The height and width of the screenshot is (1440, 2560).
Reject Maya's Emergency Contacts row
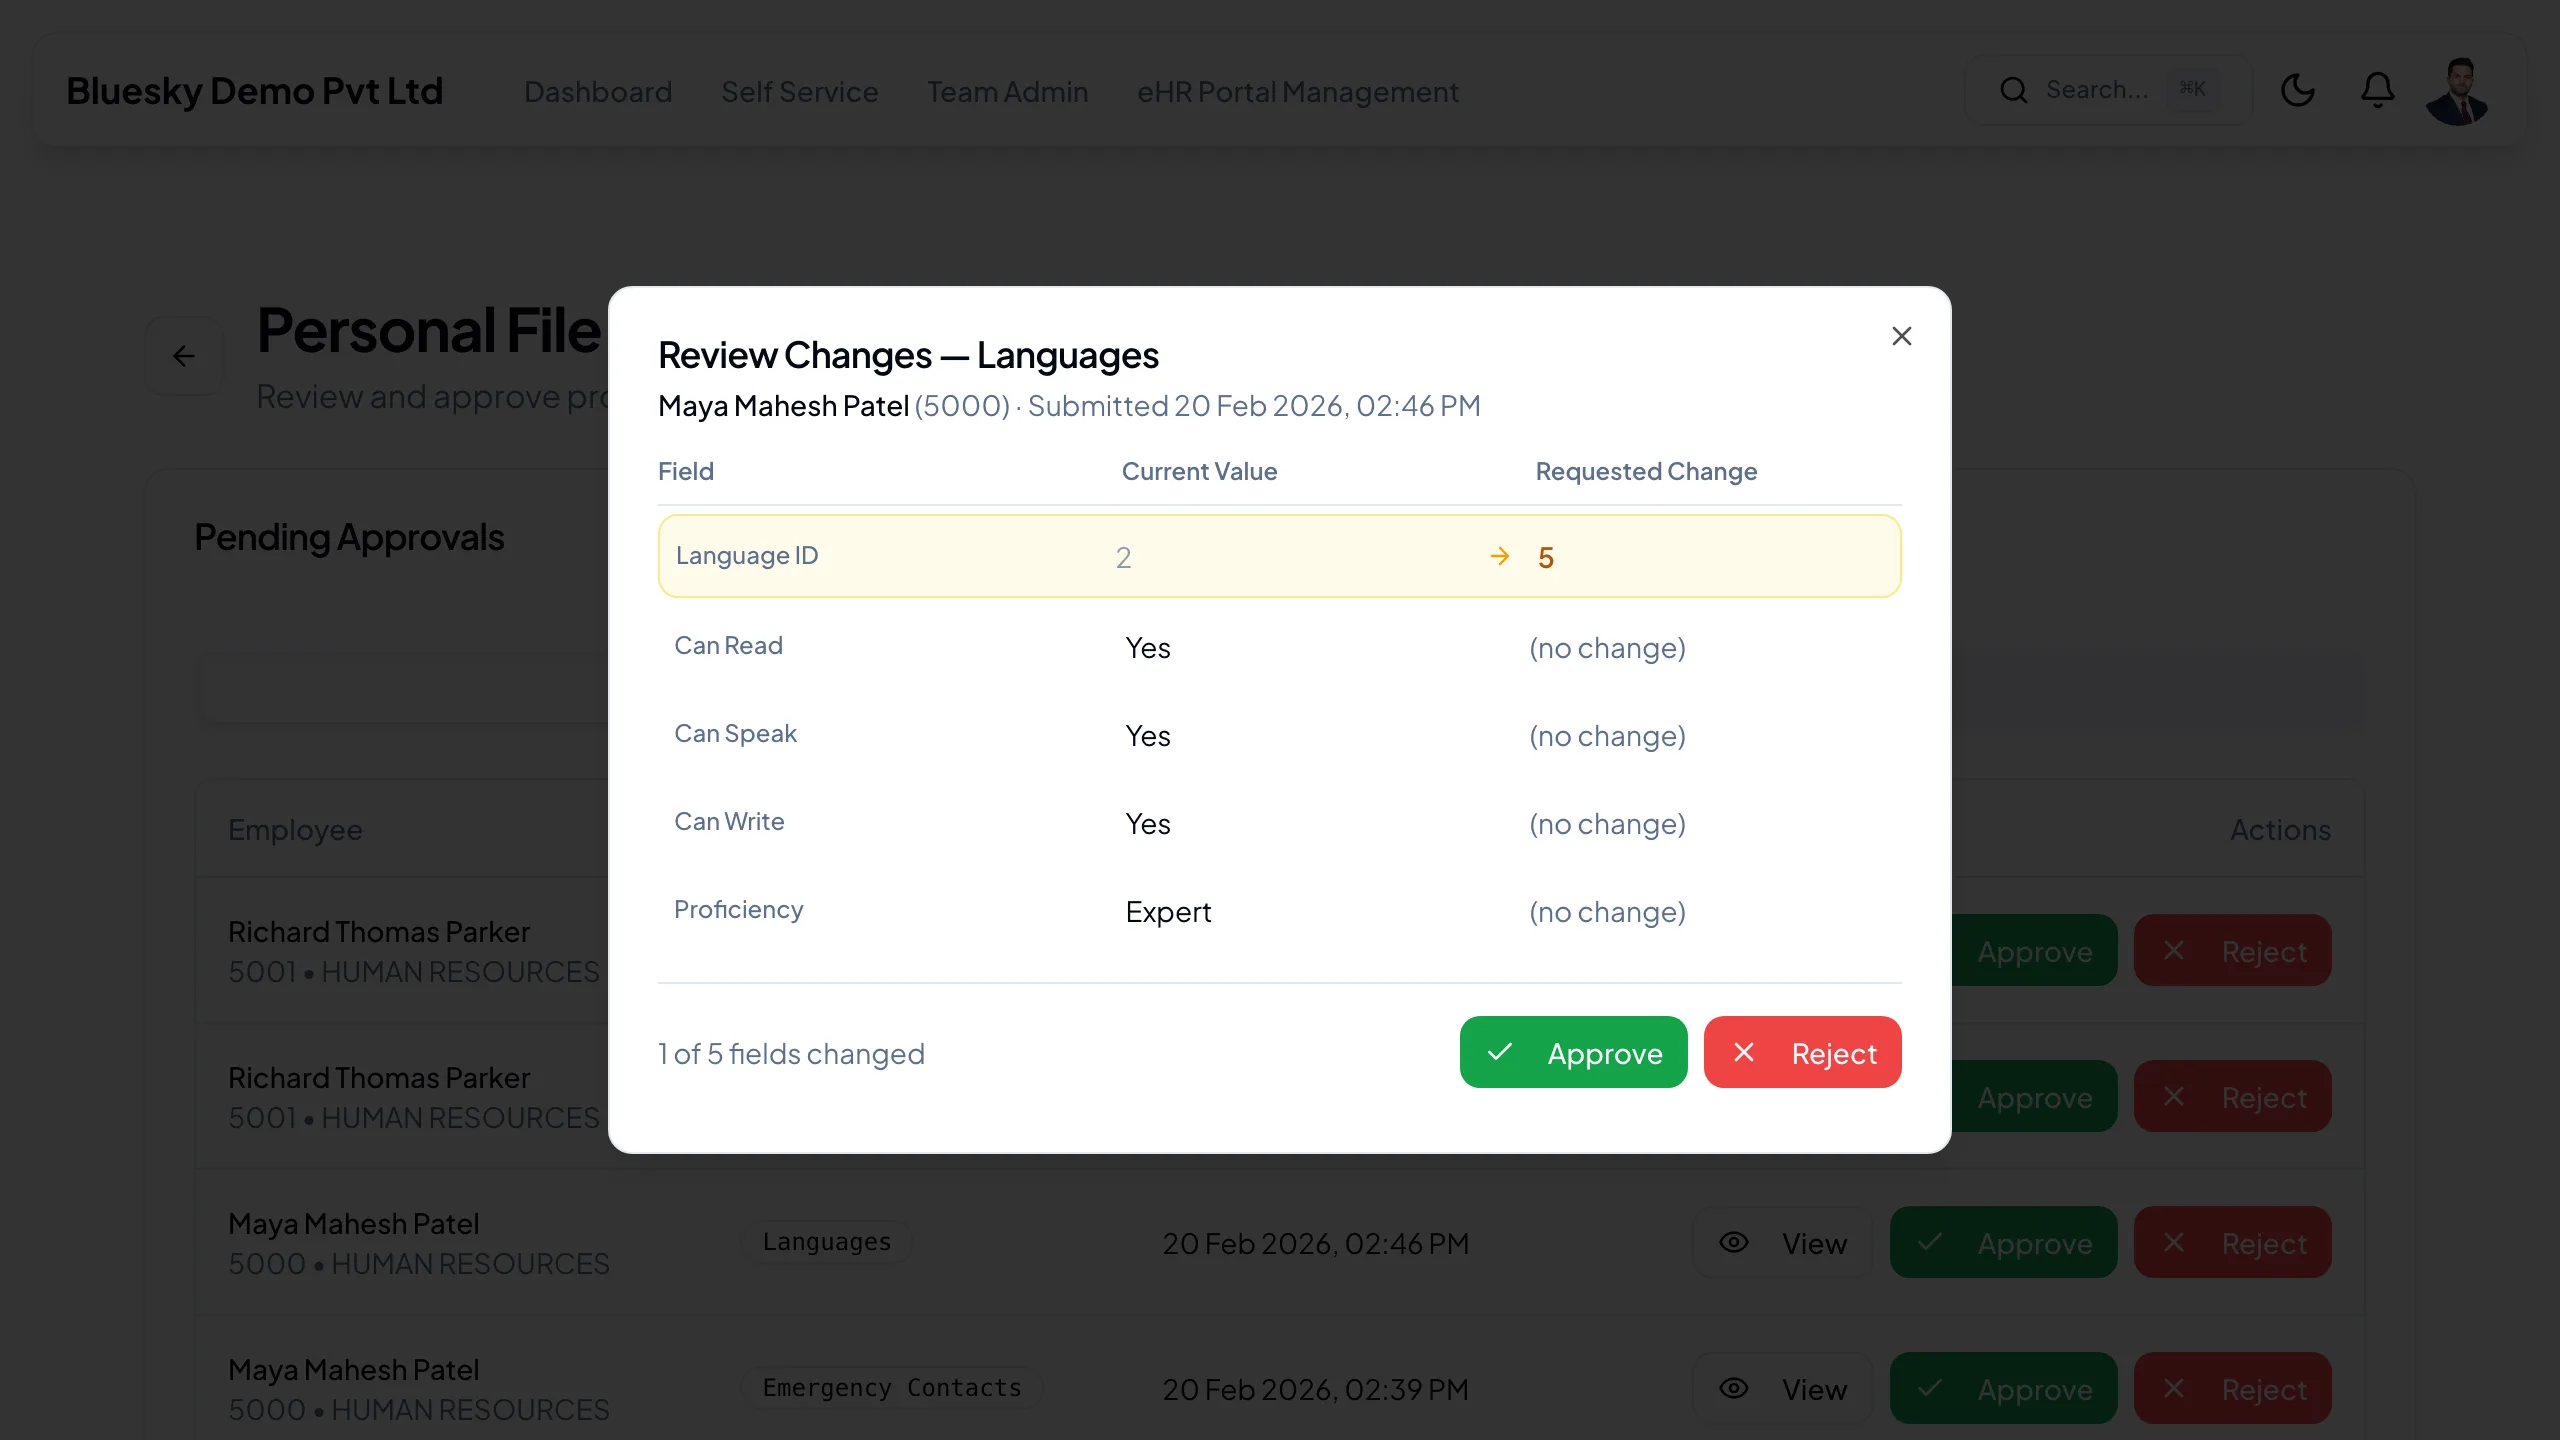point(2232,1388)
